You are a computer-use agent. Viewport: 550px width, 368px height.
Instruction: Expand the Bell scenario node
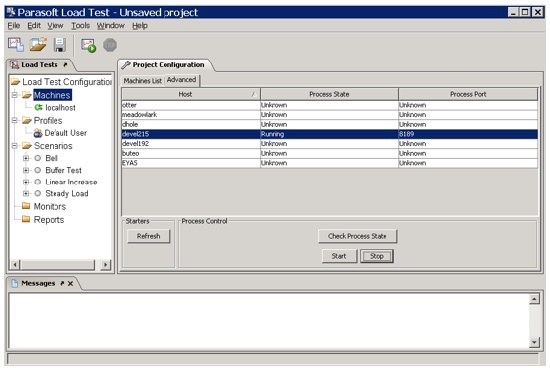point(26,158)
